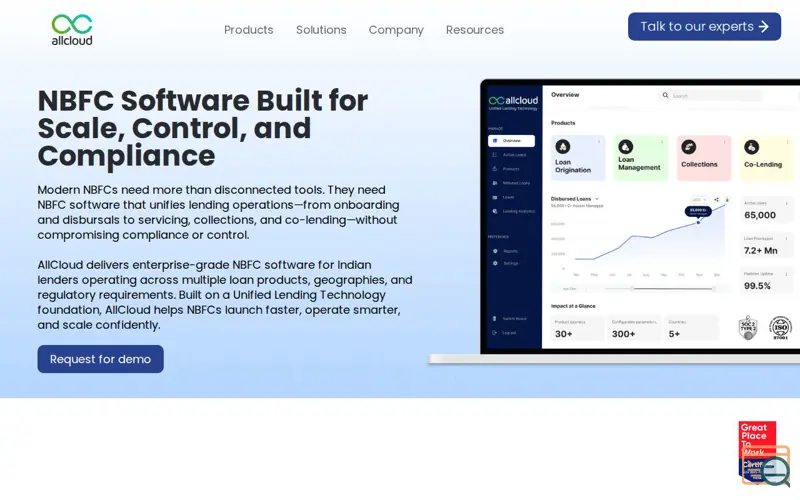
Task: Click the 99.5% uptime value
Action: point(757,286)
